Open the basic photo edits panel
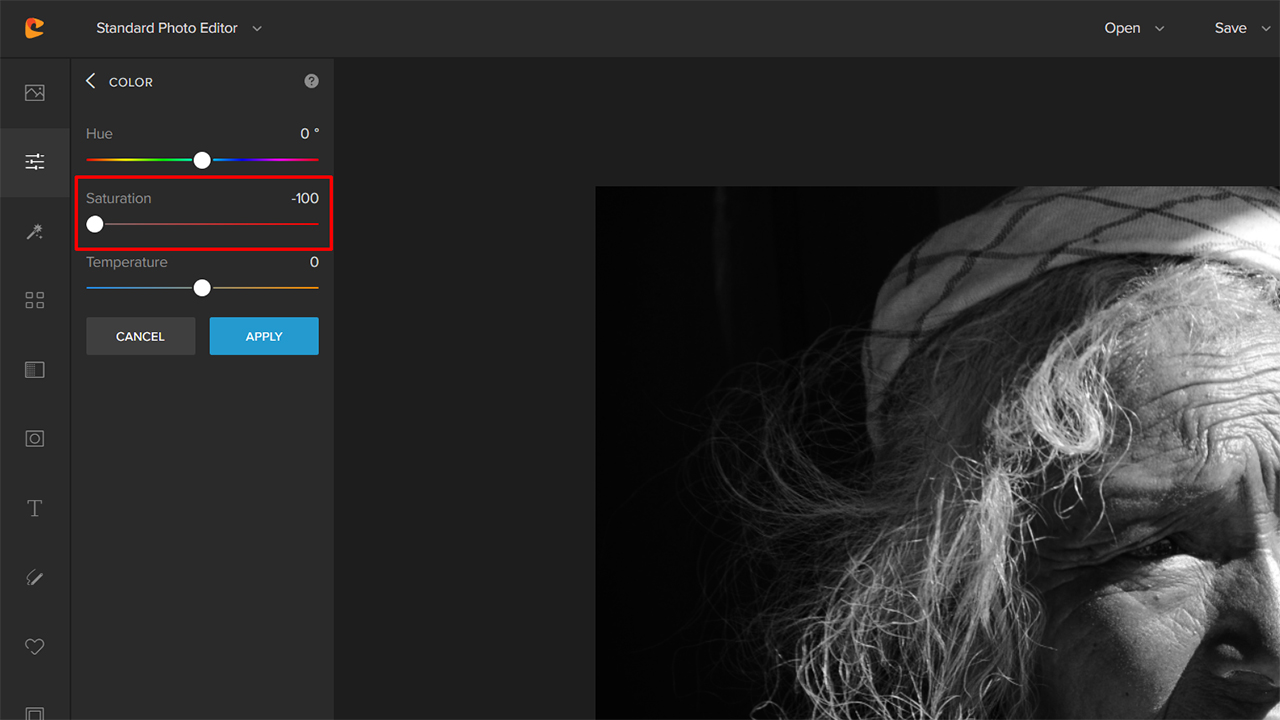This screenshot has width=1280, height=720. click(34, 91)
